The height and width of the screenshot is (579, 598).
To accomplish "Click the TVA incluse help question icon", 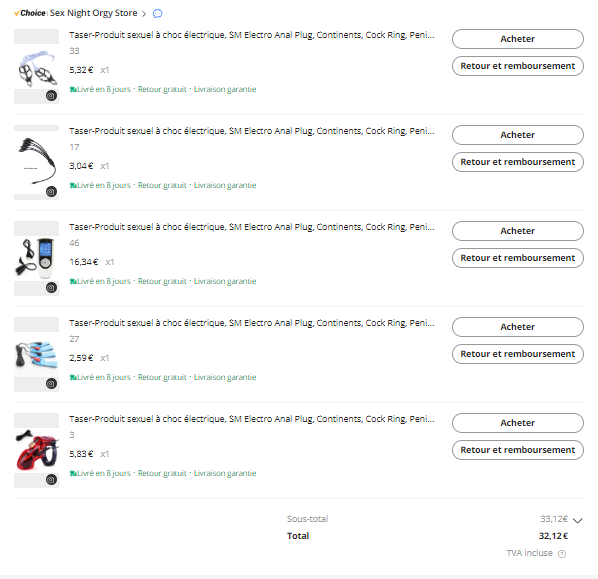I will (562, 554).
